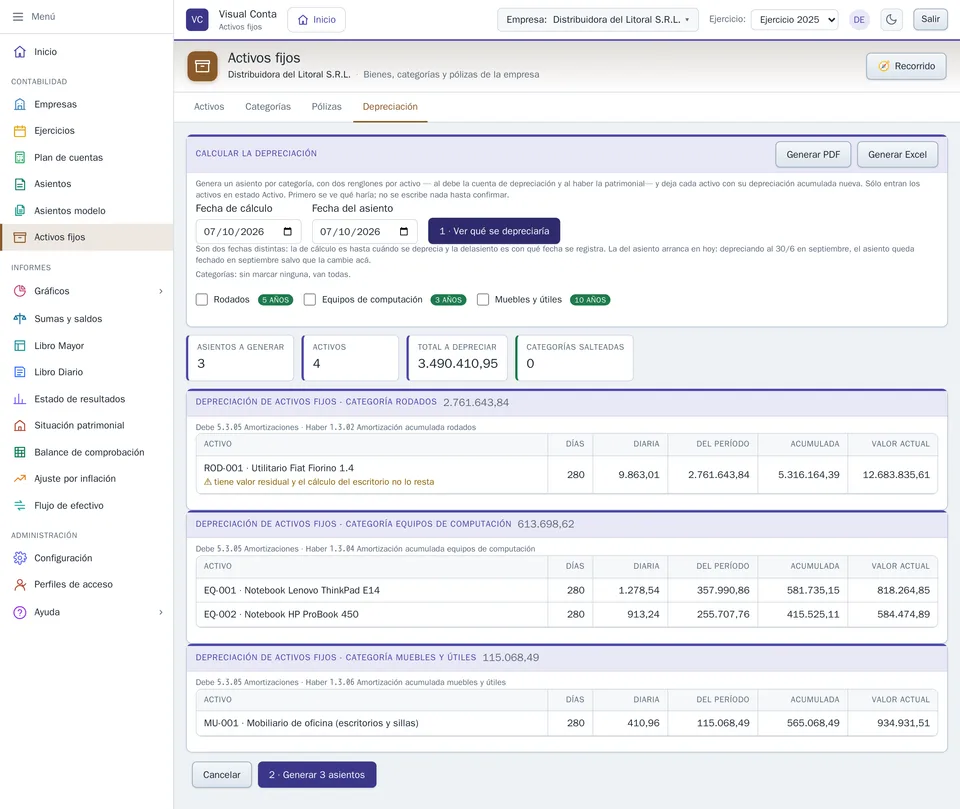960x809 pixels.
Task: Click the Estado de resultados chart icon
Action: pos(20,399)
